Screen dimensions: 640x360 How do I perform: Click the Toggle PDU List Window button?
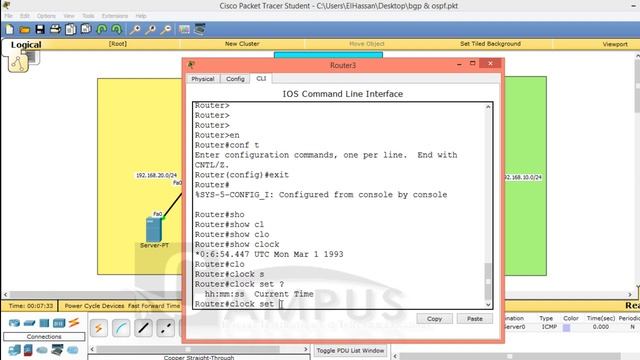point(350,351)
